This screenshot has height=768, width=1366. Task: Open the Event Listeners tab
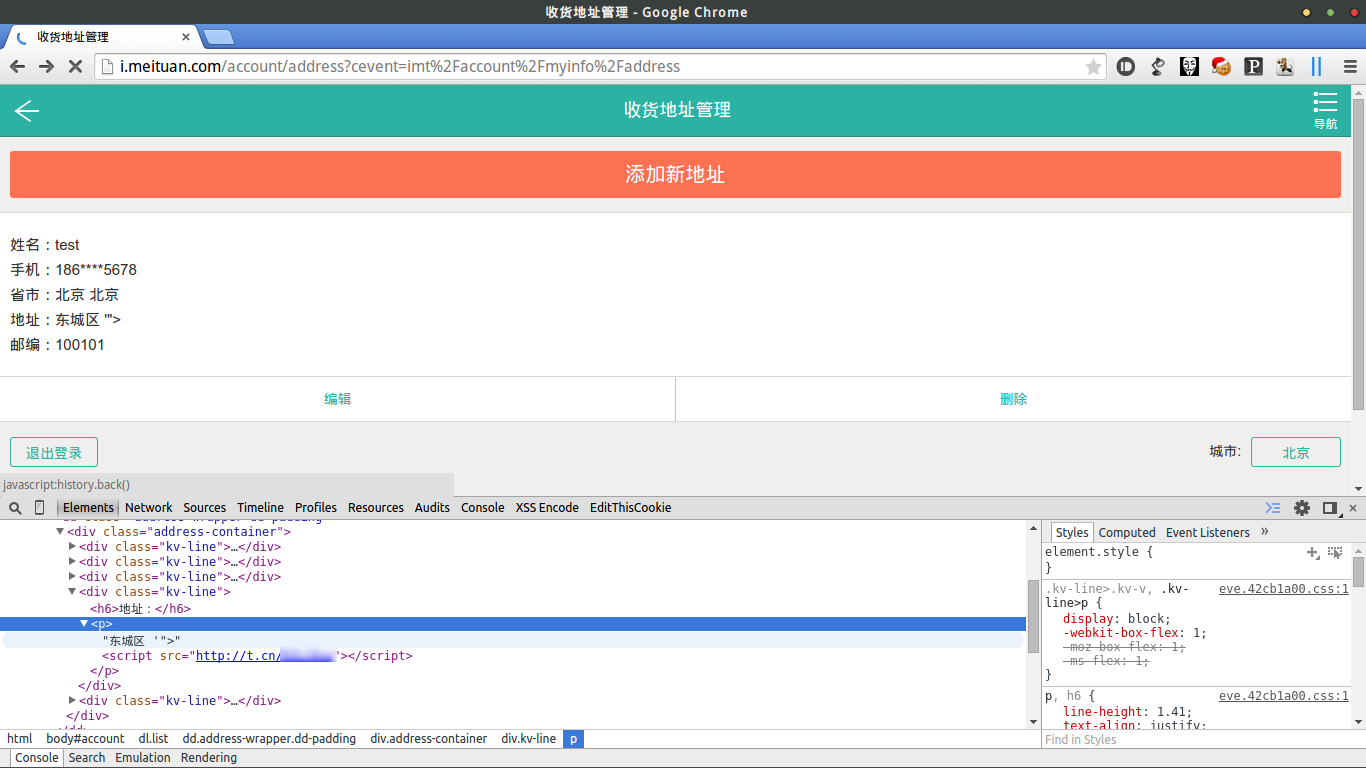[1208, 533]
